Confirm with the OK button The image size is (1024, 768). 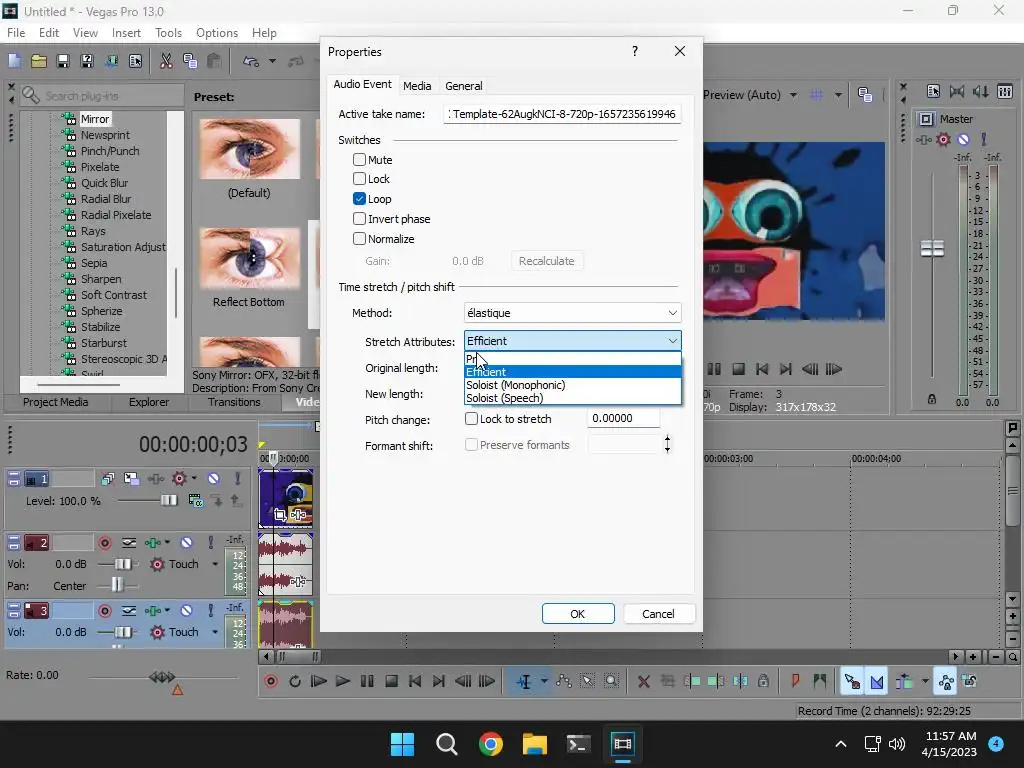point(578,614)
